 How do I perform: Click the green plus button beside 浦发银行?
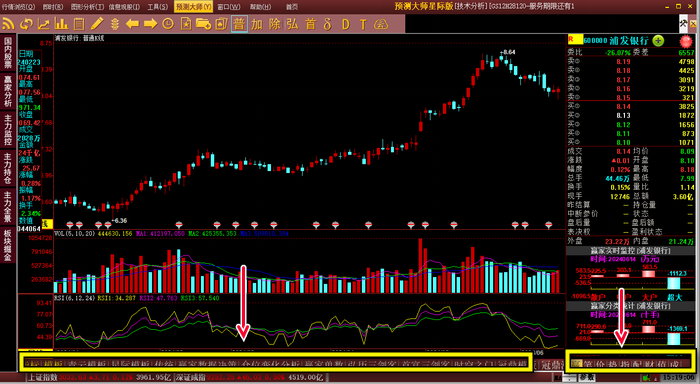click(658, 41)
